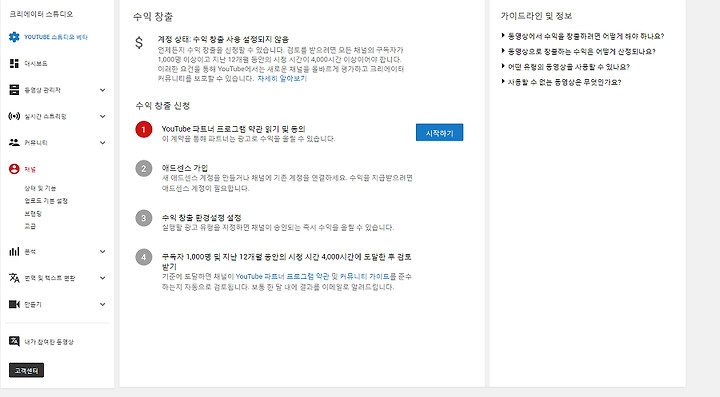Open the 분석 bar chart icon
Image resolution: width=720 pixels, height=397 pixels.
[14, 252]
